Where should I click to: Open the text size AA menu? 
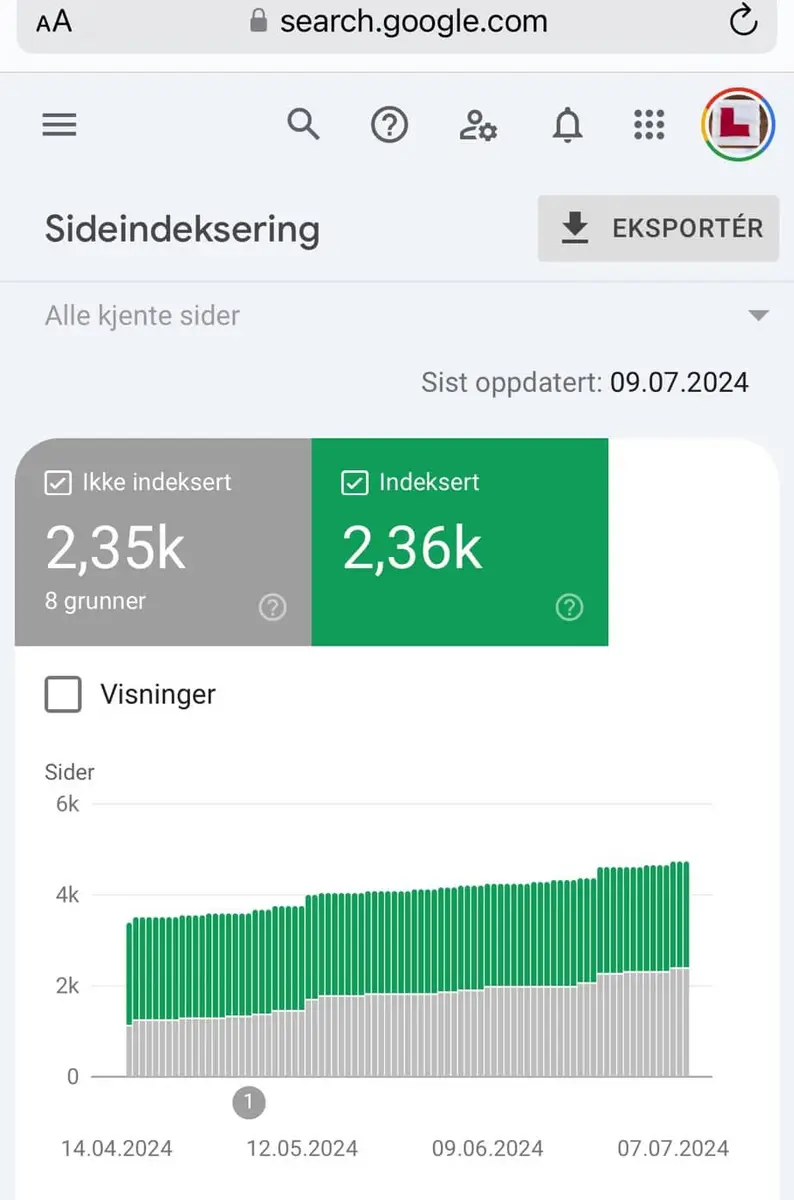(54, 22)
